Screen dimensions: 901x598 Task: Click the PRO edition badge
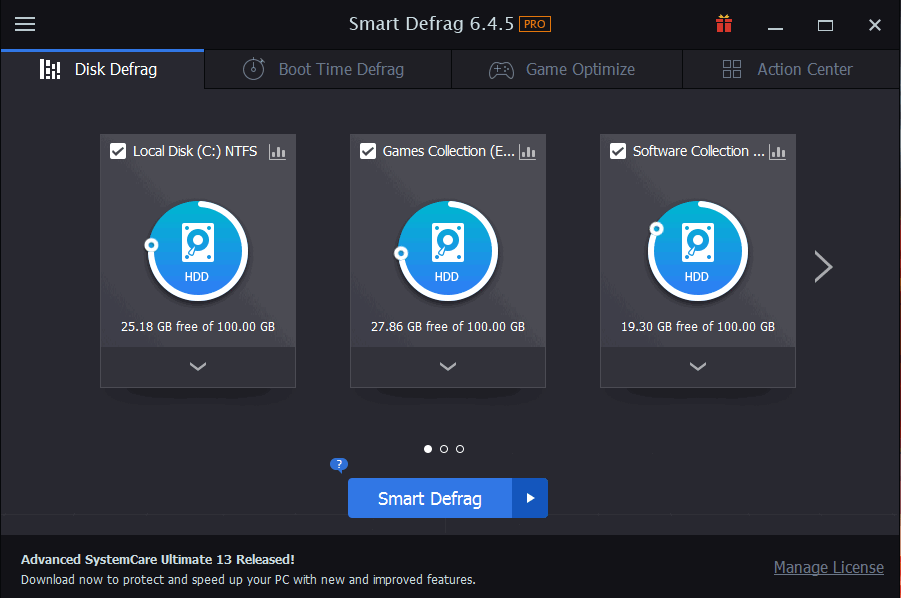click(535, 24)
